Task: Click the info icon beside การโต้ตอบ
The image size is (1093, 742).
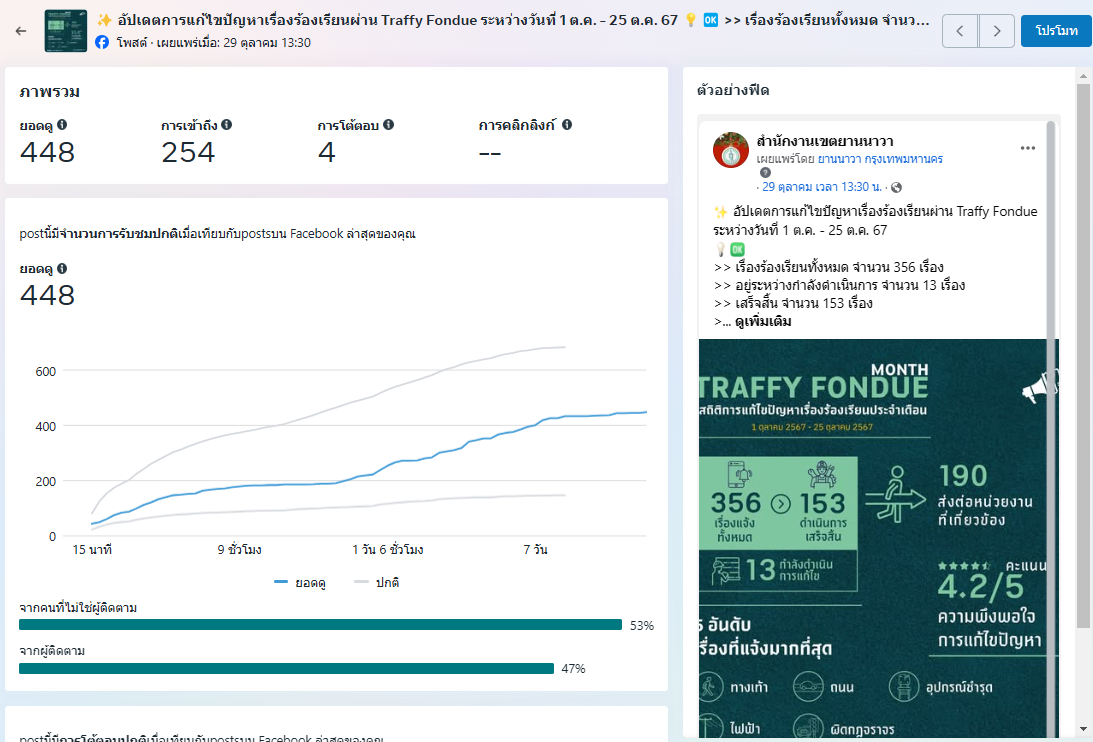Action: (x=388, y=125)
